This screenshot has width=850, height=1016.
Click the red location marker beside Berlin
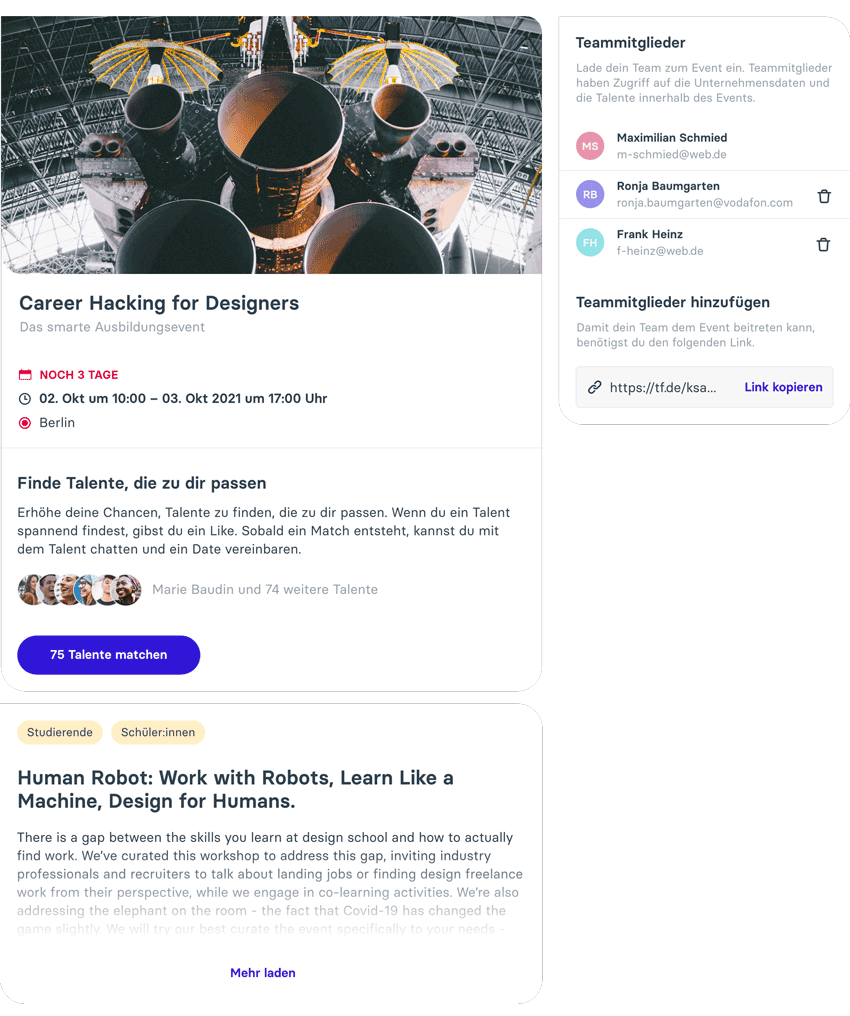coord(25,423)
